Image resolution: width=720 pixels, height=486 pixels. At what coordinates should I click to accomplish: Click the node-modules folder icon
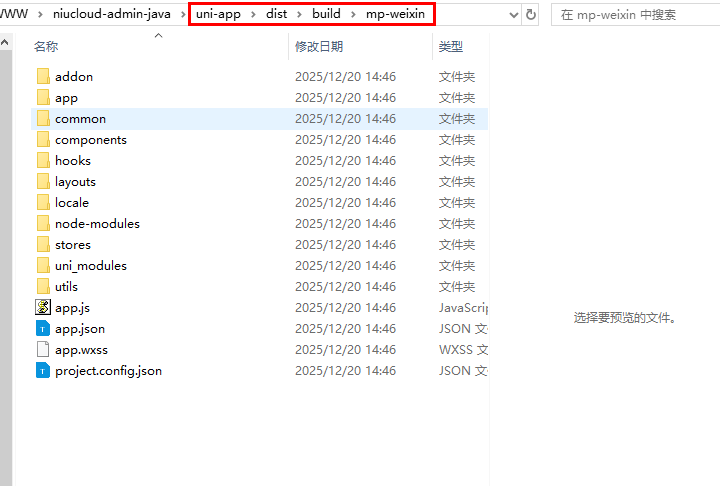43,224
